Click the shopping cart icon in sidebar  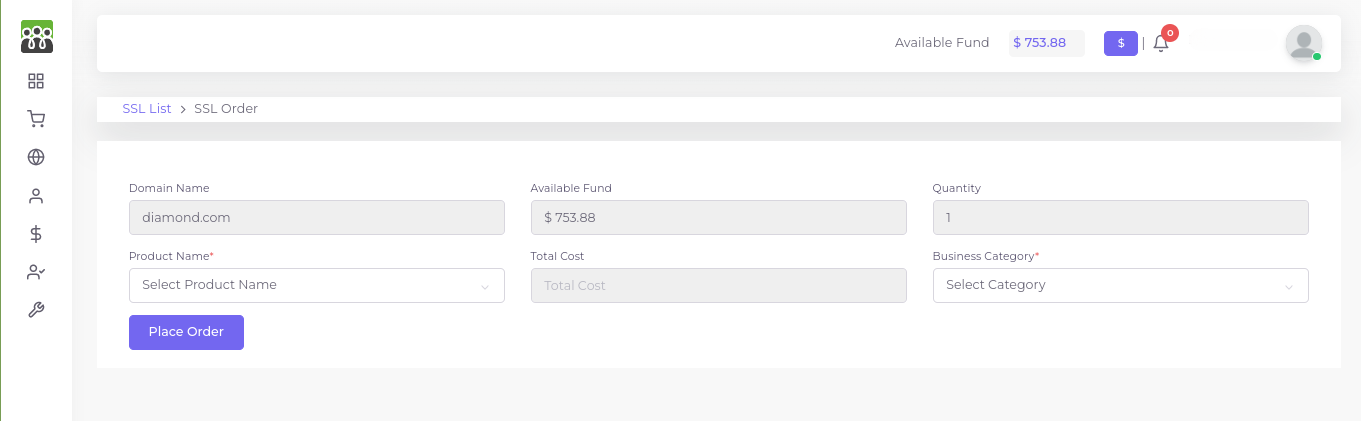point(36,119)
